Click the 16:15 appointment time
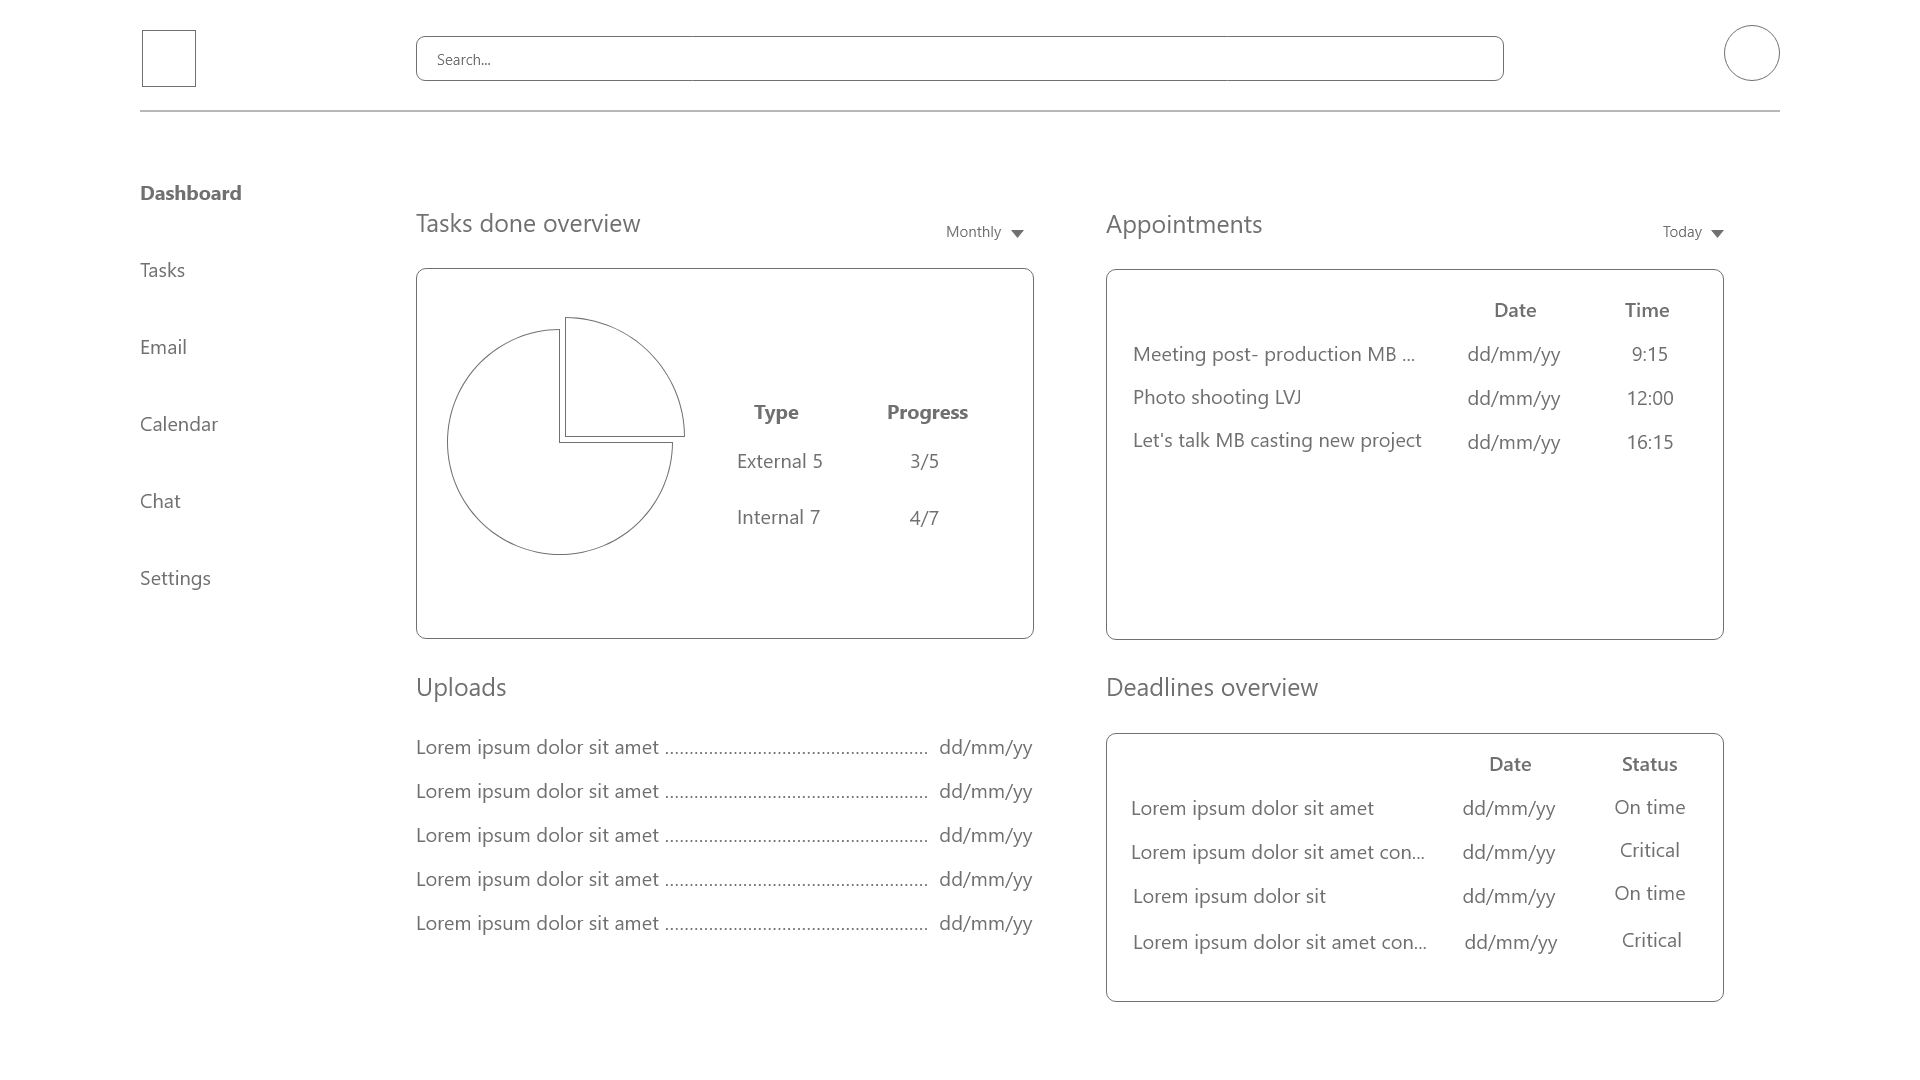Viewport: 1920px width, 1080px height. [x=1650, y=442]
